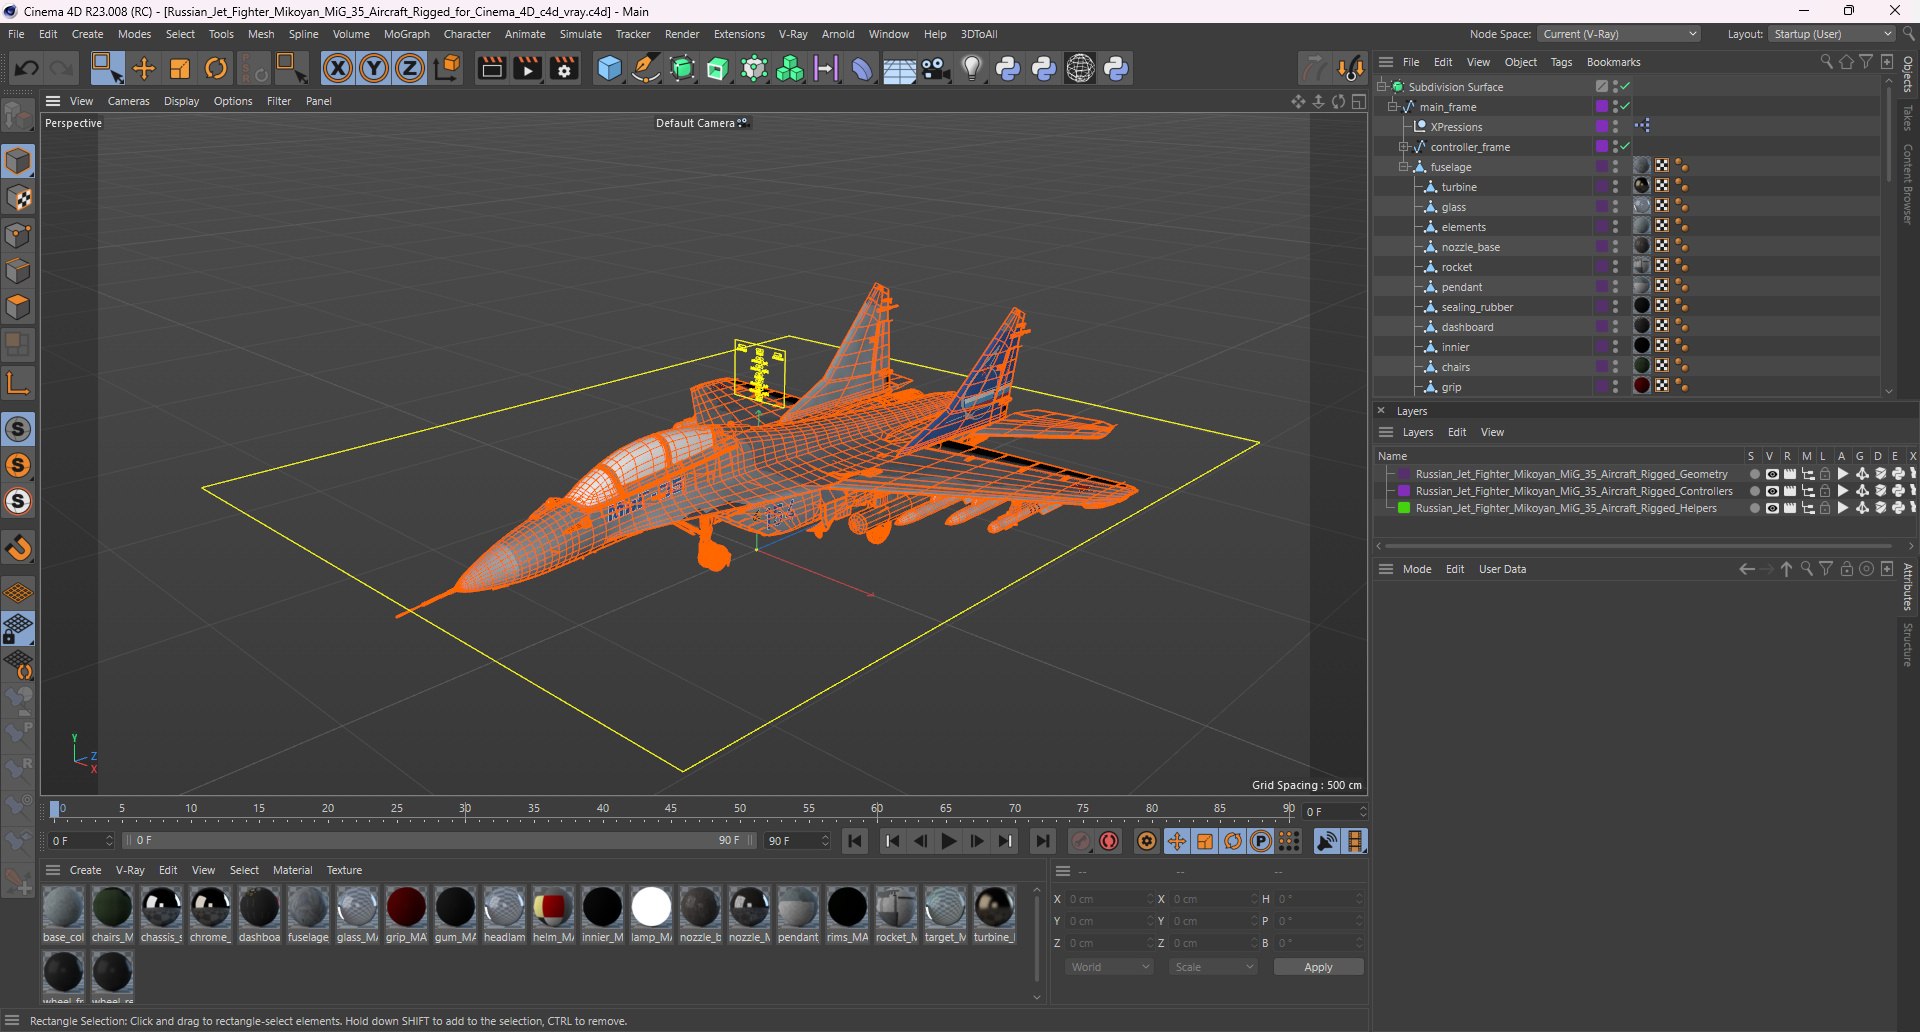Screen dimensions: 1920x1032
Task: Toggle visibility of Rigged_Controllers layer
Action: tap(1772, 491)
